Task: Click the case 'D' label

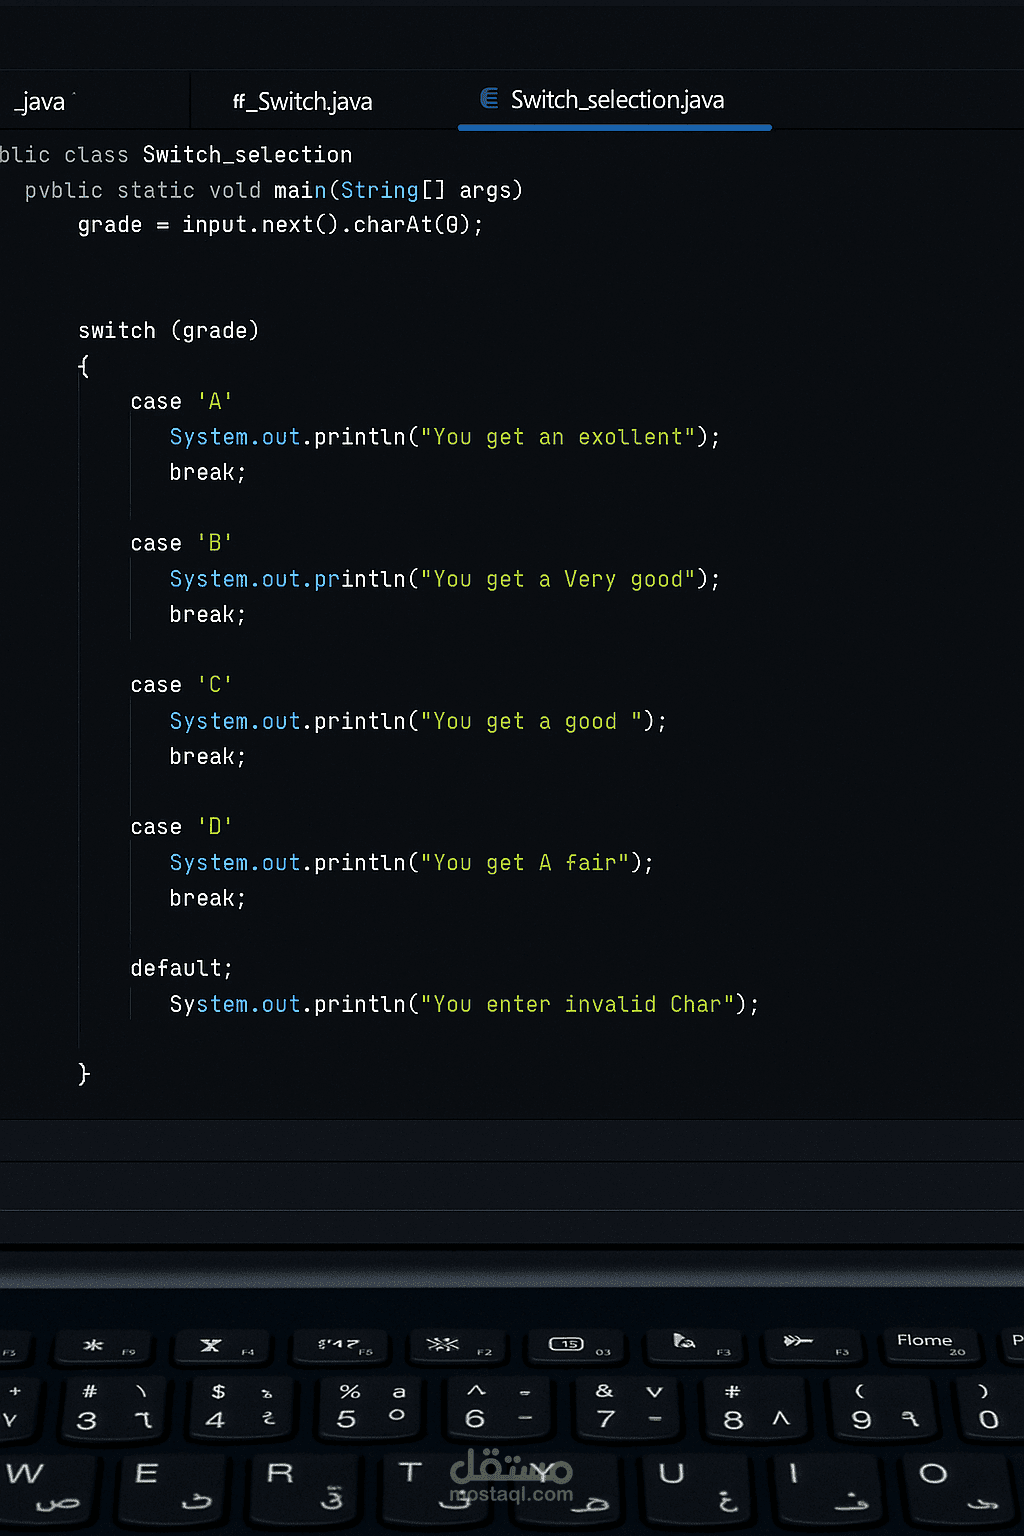Action: point(181,827)
